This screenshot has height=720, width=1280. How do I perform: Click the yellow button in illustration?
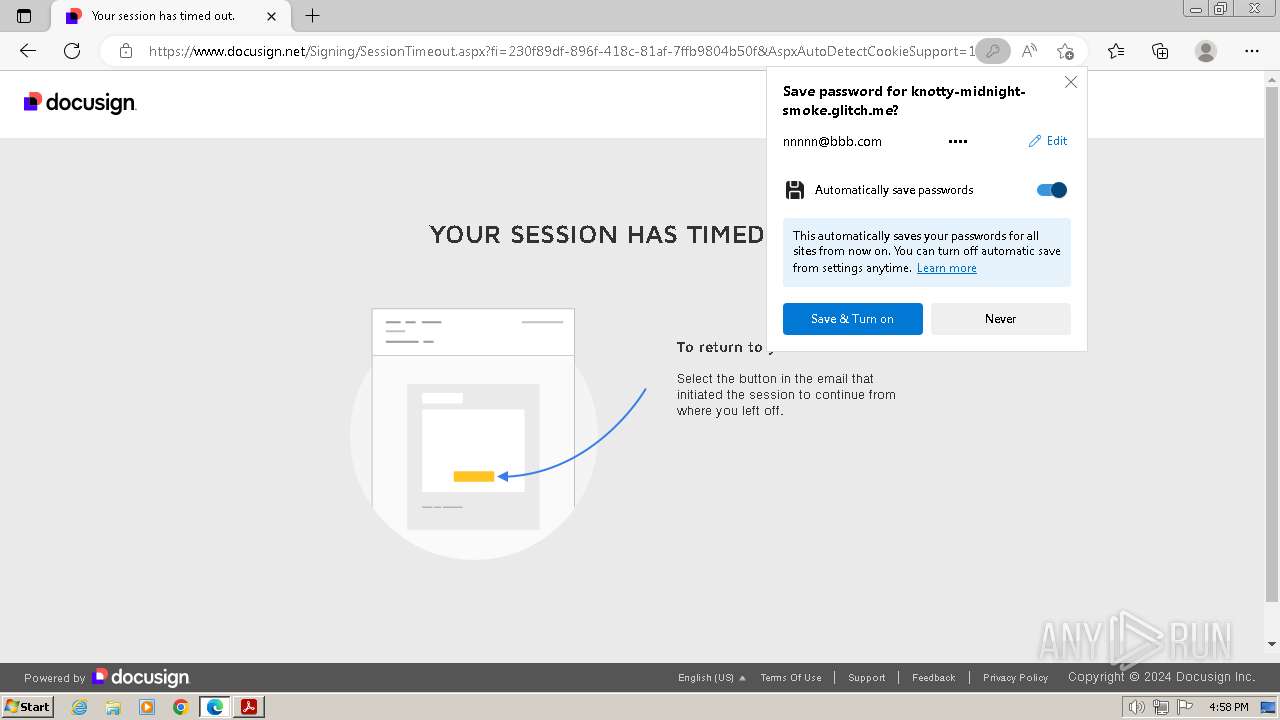click(x=474, y=476)
